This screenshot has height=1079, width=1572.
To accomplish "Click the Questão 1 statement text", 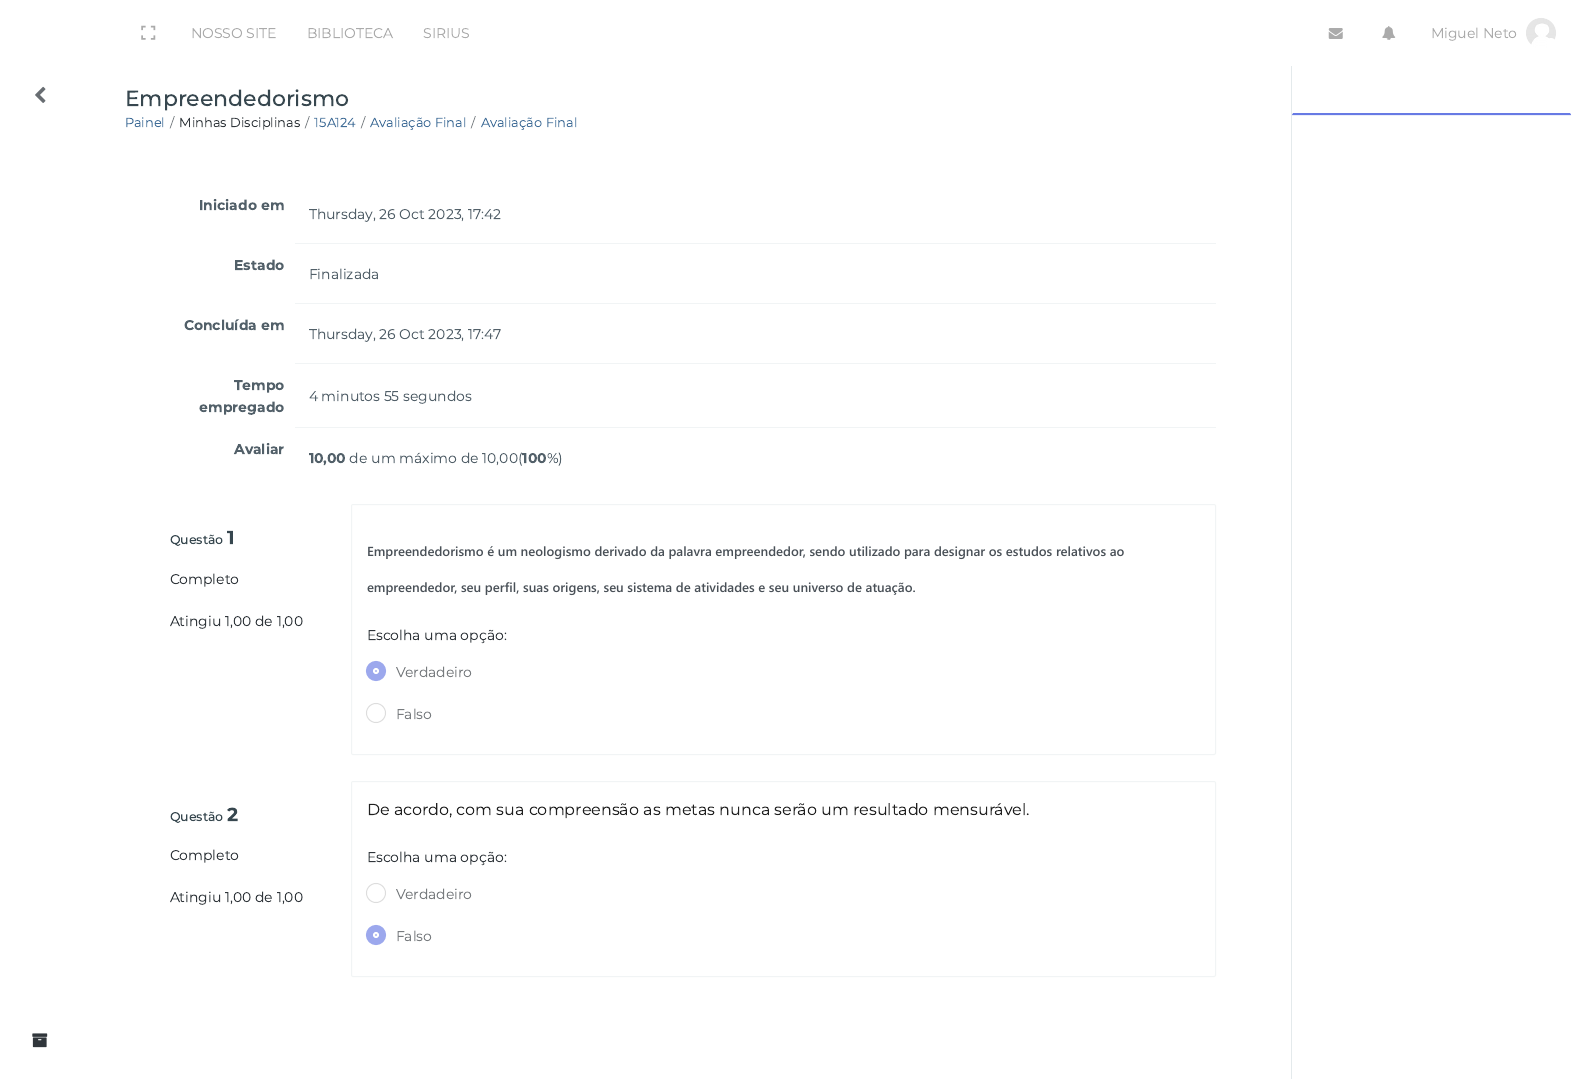I will click(745, 569).
